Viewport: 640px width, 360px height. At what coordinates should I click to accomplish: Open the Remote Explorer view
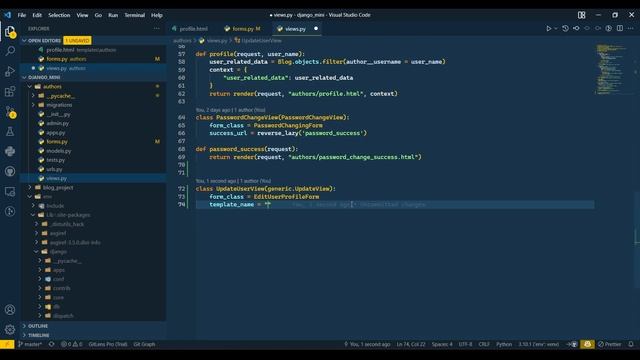10,191
